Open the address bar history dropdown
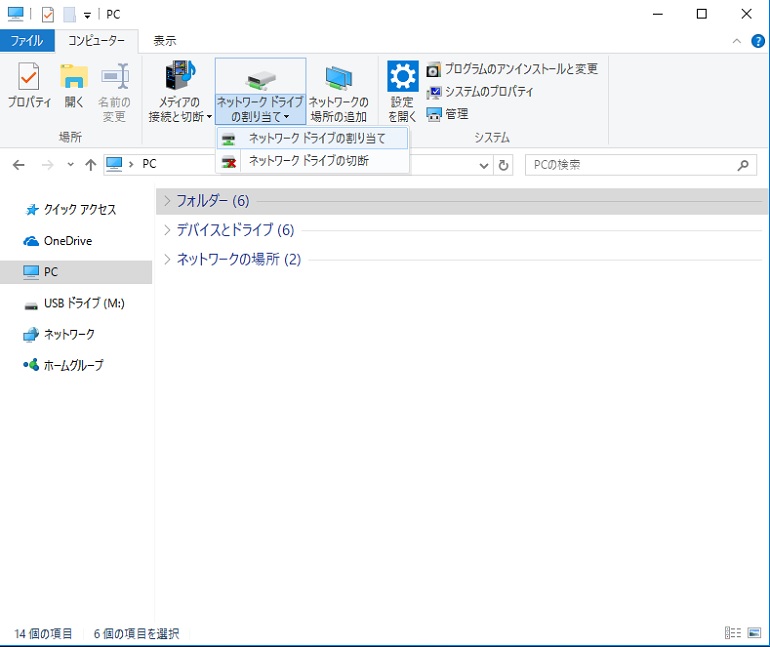 [484, 165]
